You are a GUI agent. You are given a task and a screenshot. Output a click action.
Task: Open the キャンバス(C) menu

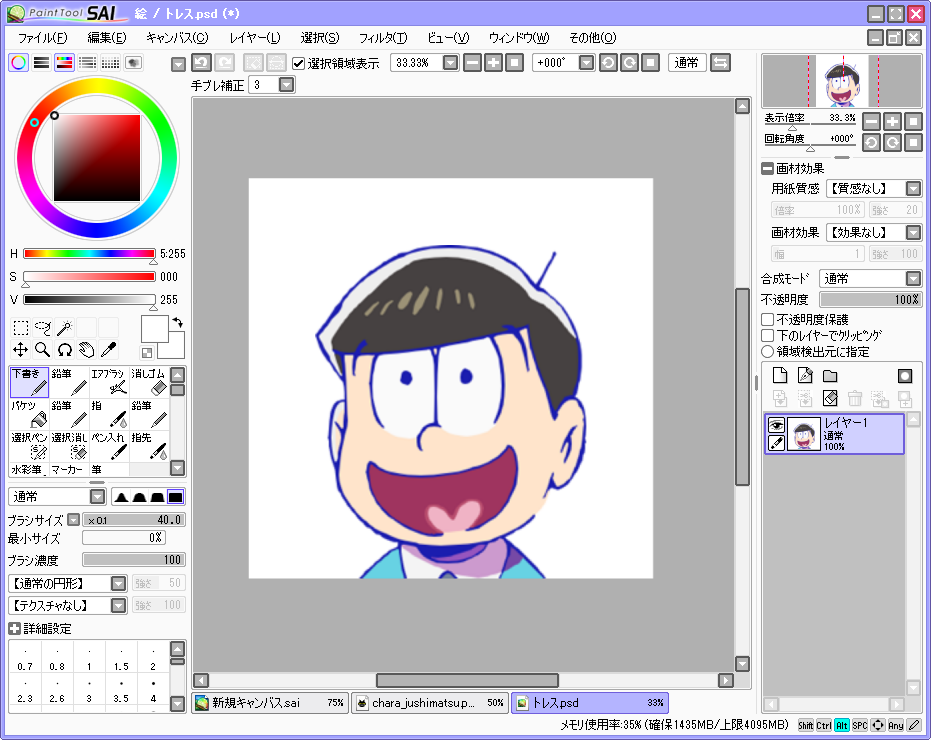[177, 38]
